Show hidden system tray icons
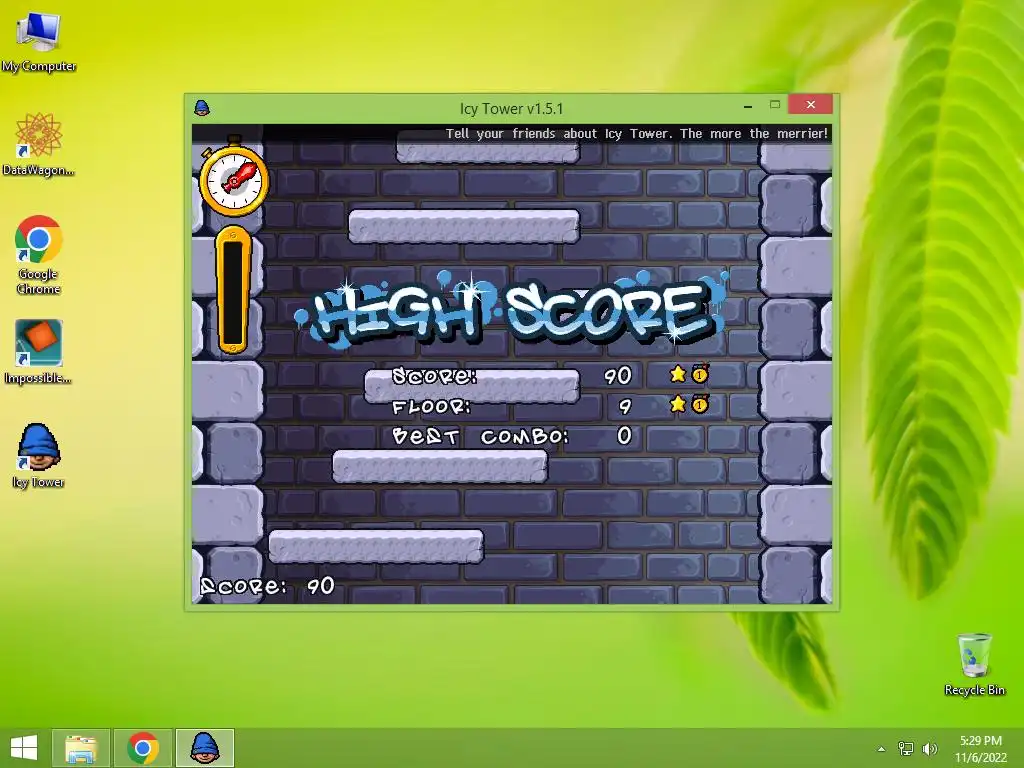Viewport: 1024px width, 768px height. 882,749
